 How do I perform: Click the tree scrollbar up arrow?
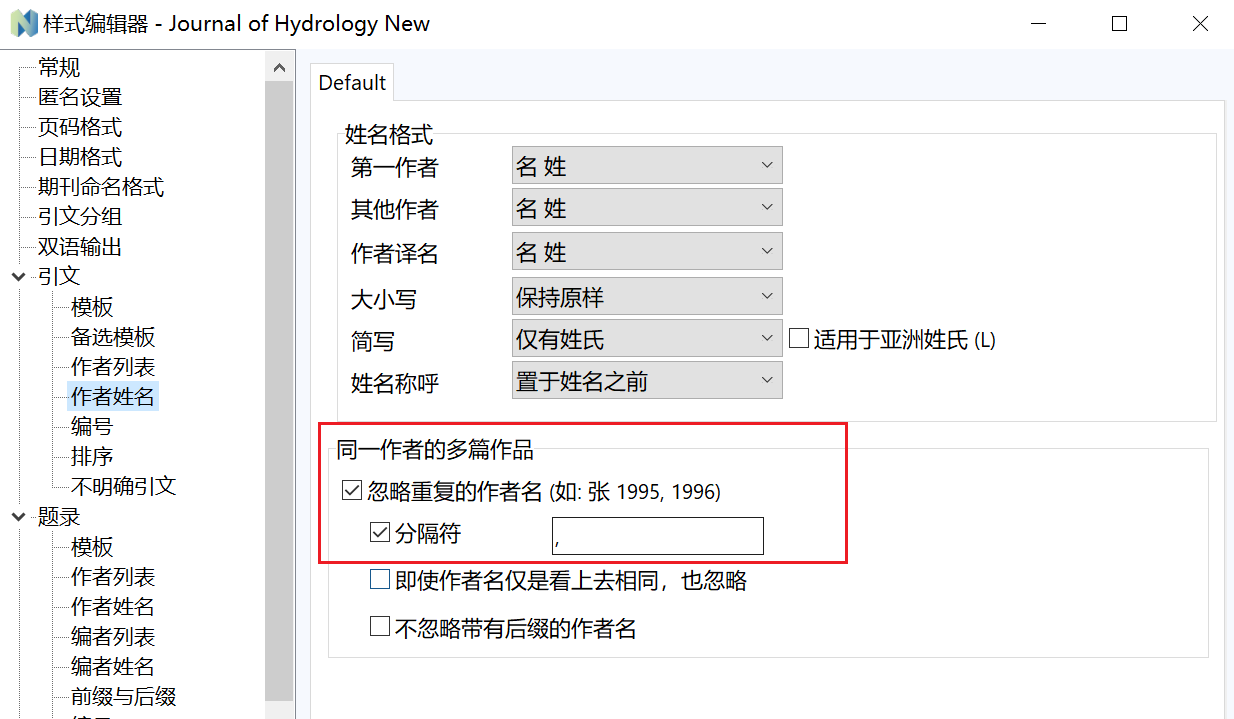point(280,67)
